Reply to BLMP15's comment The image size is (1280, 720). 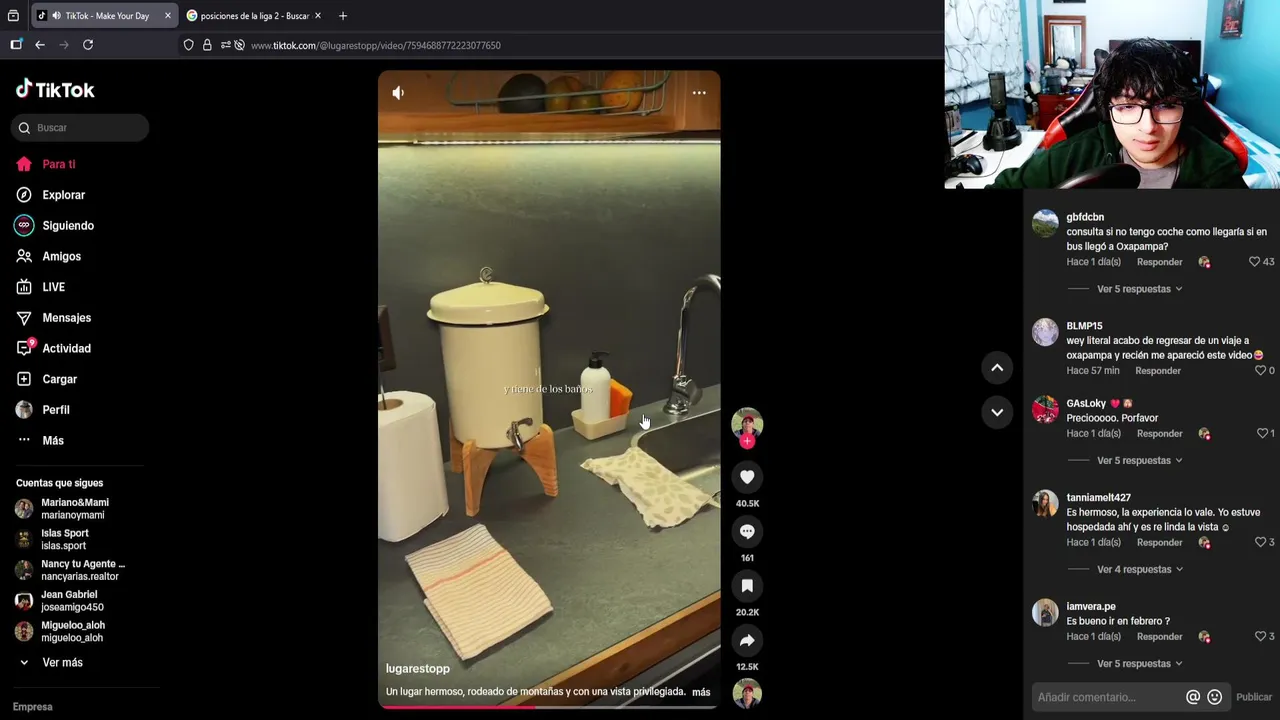(1158, 371)
